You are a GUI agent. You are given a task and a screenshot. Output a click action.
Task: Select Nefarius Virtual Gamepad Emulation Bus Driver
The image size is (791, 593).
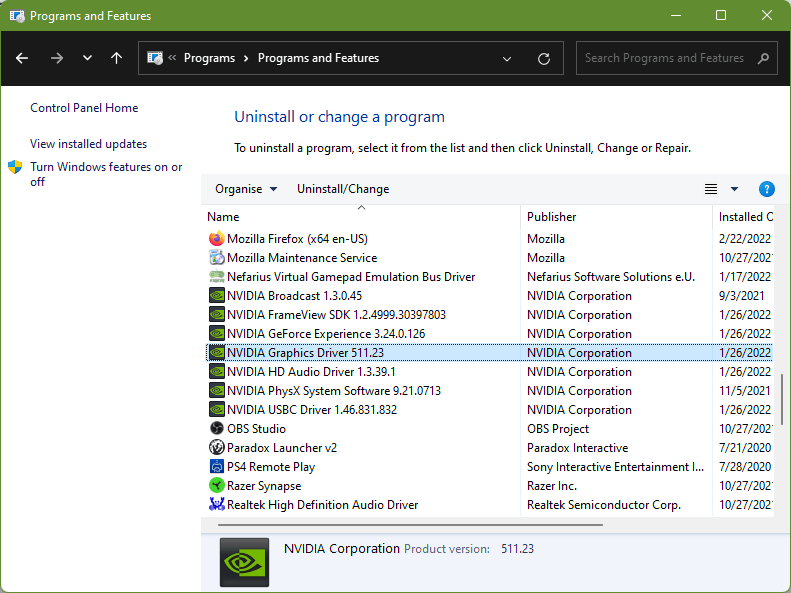[351, 277]
